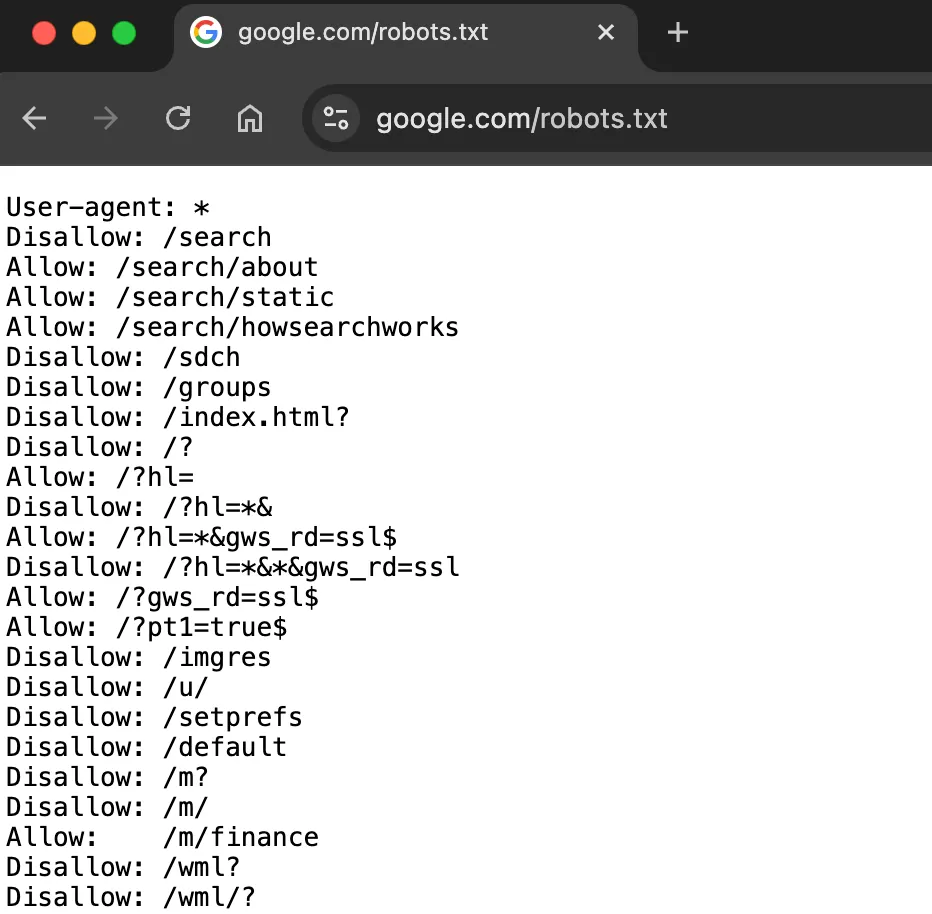Click the 'Disallow: /?' line
The image size is (932, 914).
(x=100, y=447)
